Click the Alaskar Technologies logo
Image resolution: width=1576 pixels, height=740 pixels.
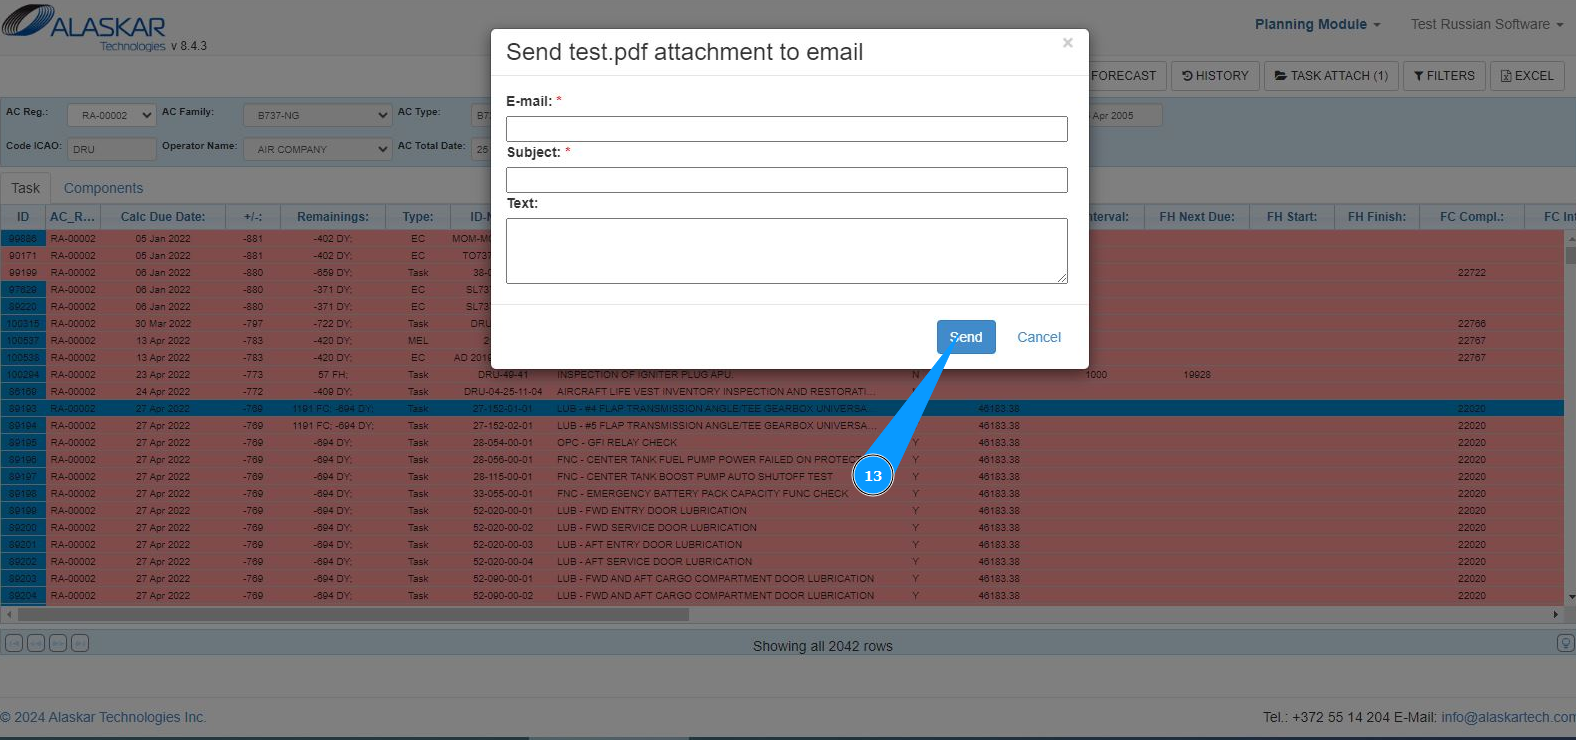84,26
